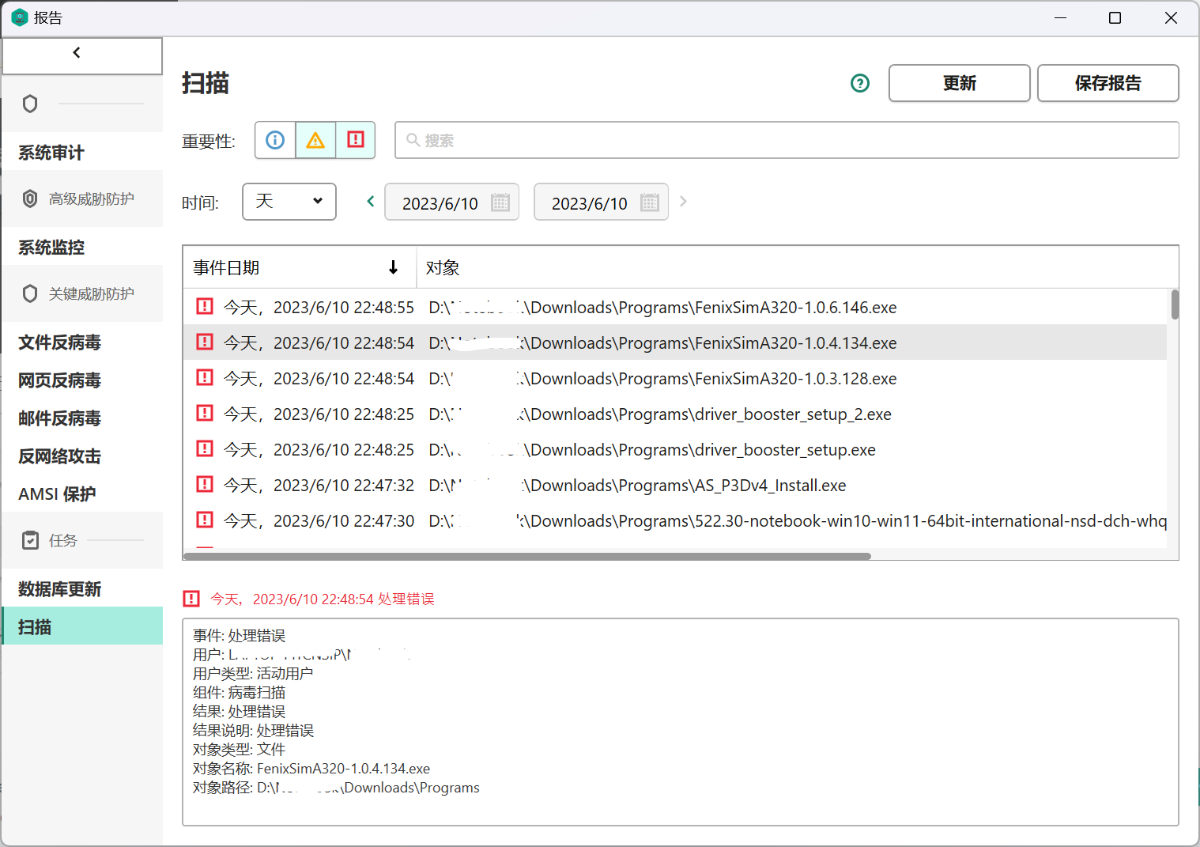The image size is (1200, 847).
Task: Click the 更新 button
Action: 959,83
